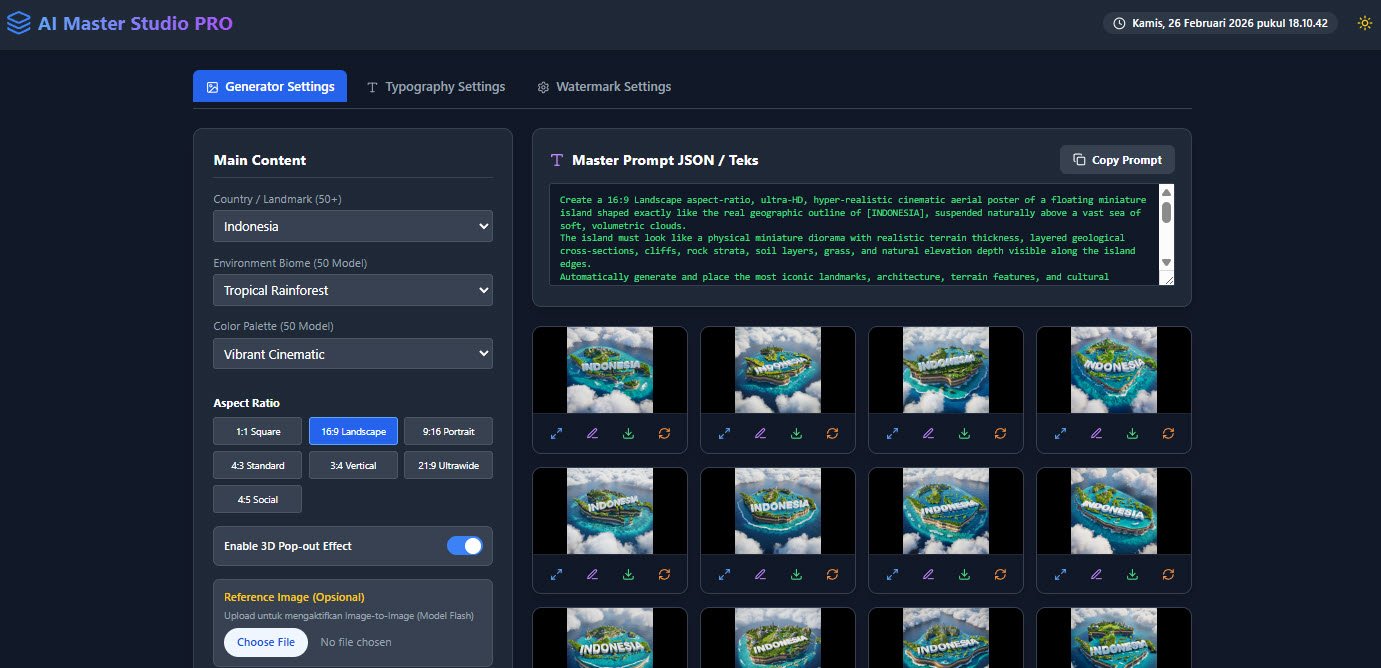Screen dimensions: 1381x668
Task: Regenerate the fourth image in the top row
Action: [x=1168, y=433]
